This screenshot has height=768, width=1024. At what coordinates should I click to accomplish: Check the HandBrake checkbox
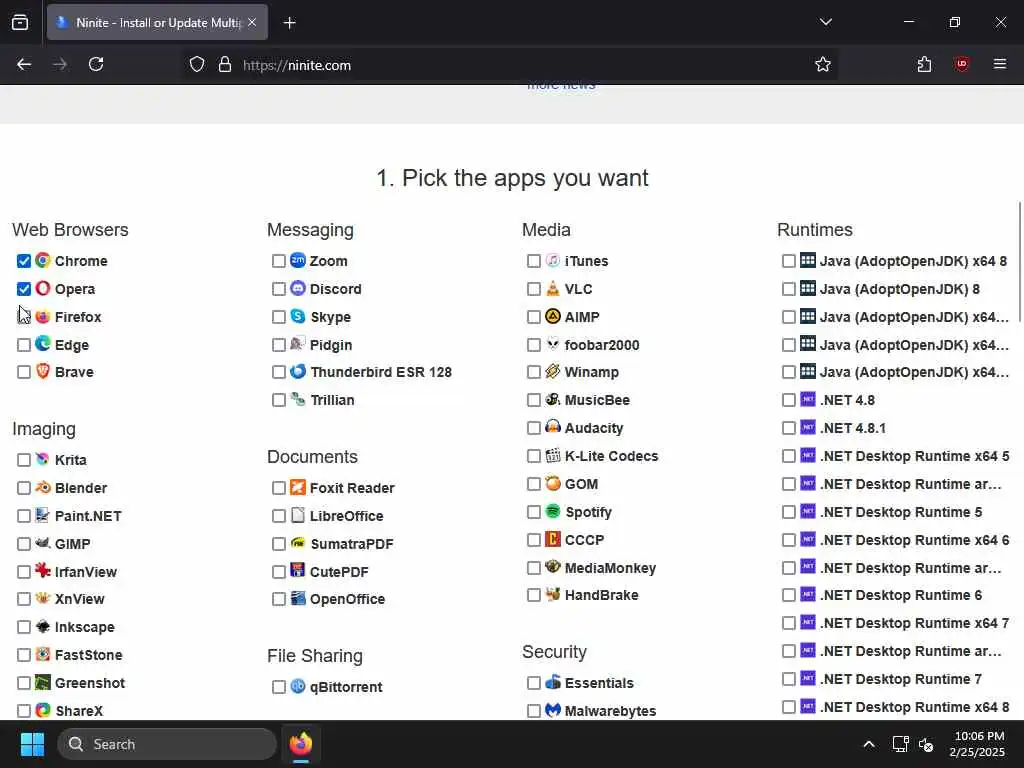[534, 595]
